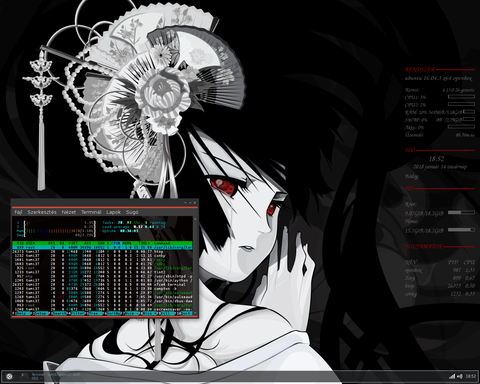Click the terminal's vertical scrollbar
This screenshot has height=384, width=480.
pos(195,265)
